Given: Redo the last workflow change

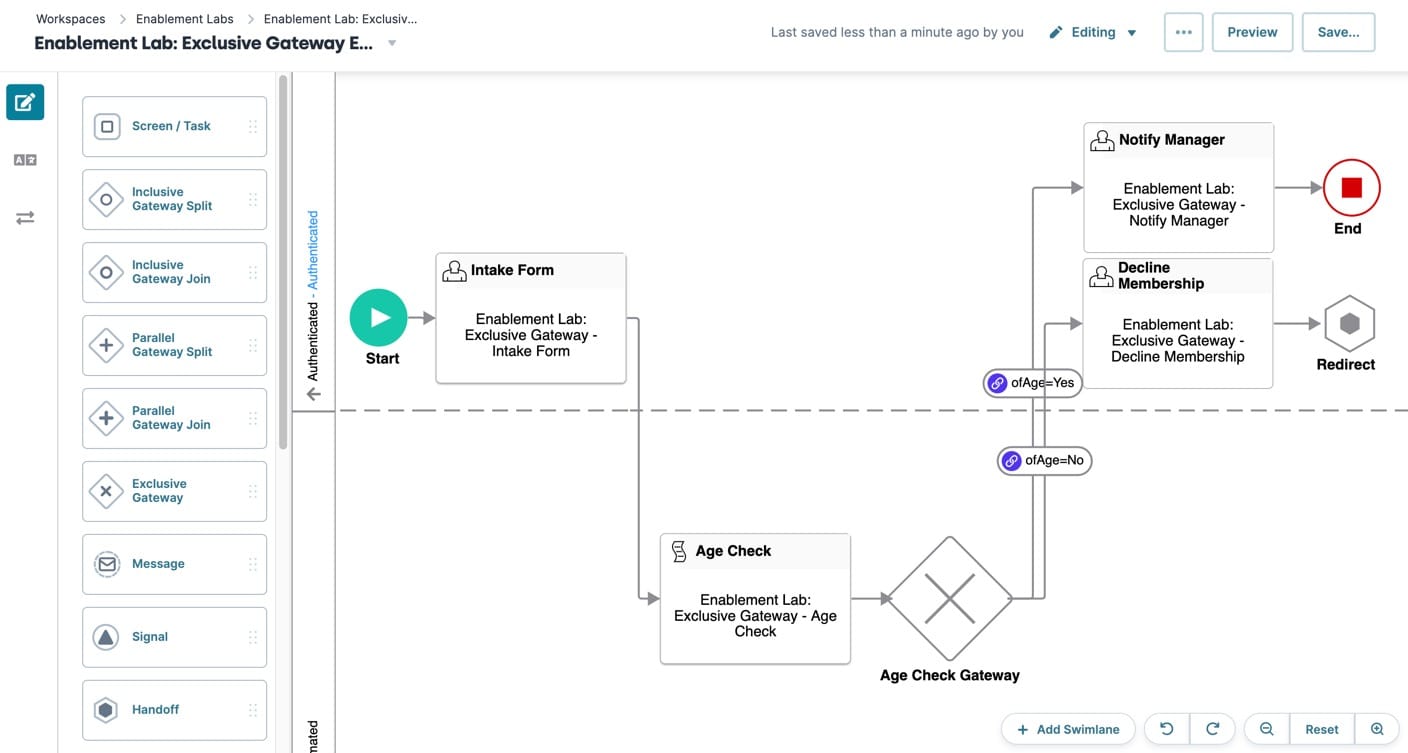Looking at the screenshot, I should (x=1212, y=729).
